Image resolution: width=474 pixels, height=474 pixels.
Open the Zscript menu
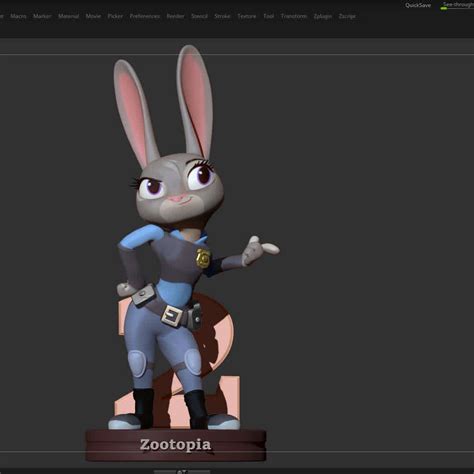click(347, 16)
